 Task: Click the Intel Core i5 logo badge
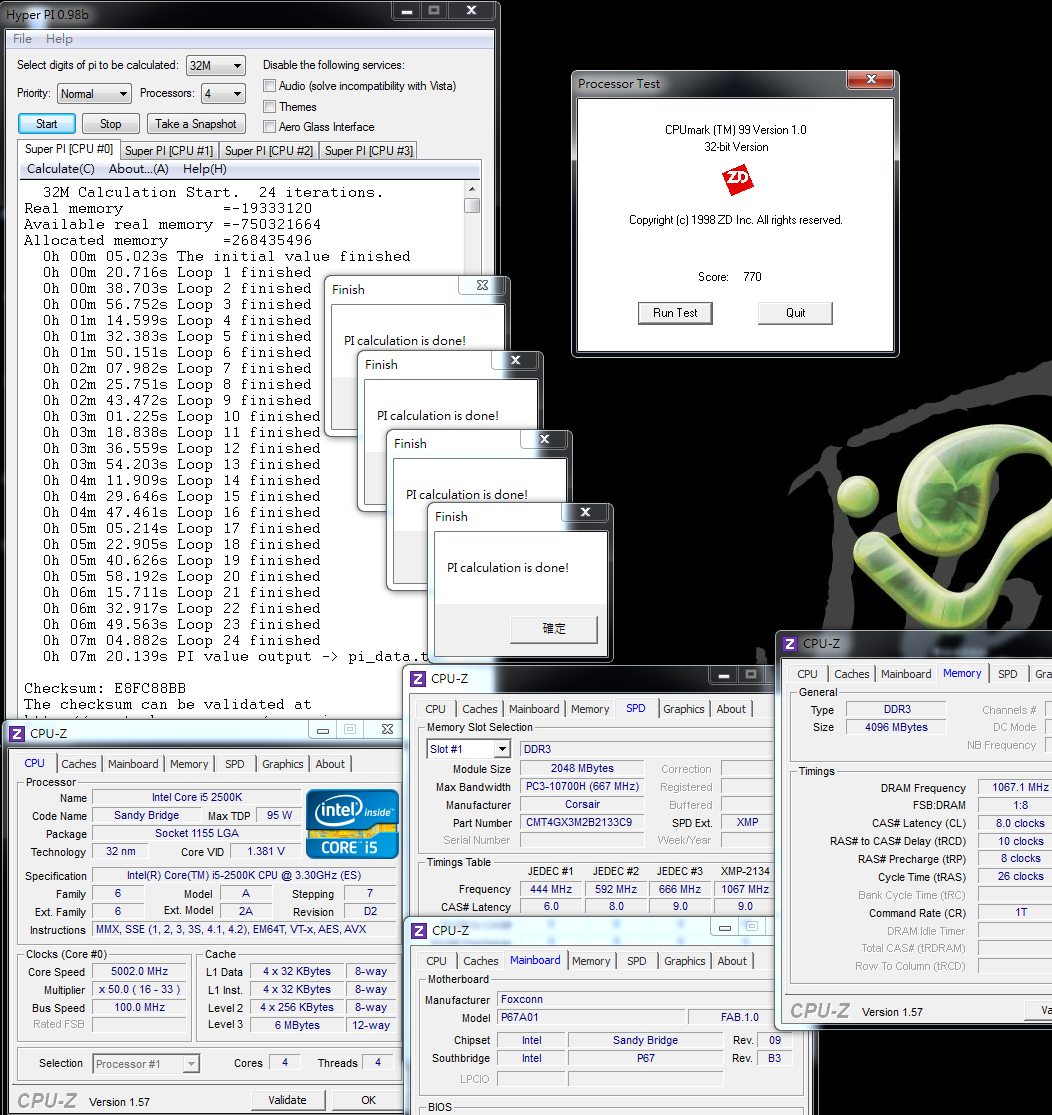352,823
